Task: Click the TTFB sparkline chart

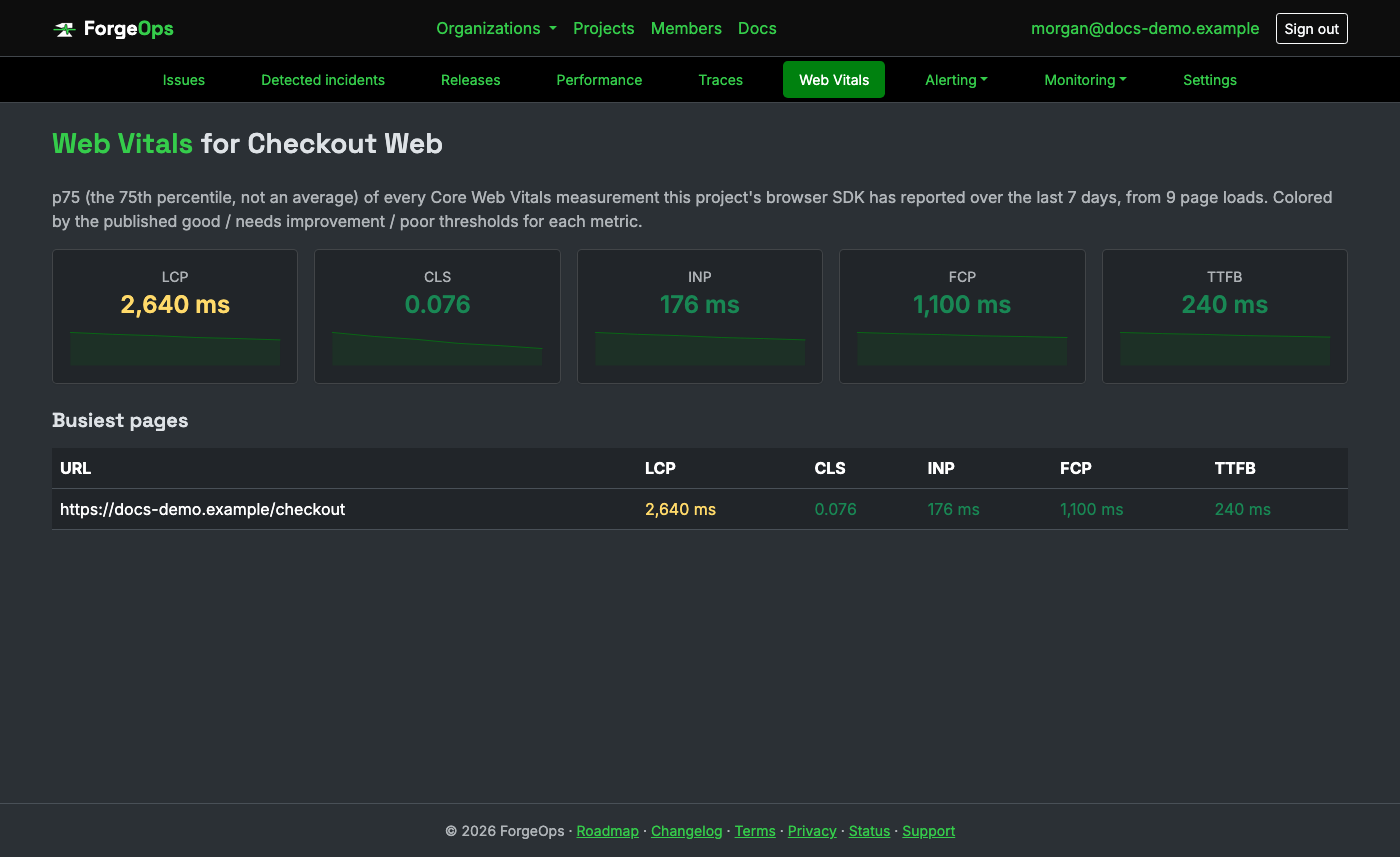Action: click(1225, 348)
